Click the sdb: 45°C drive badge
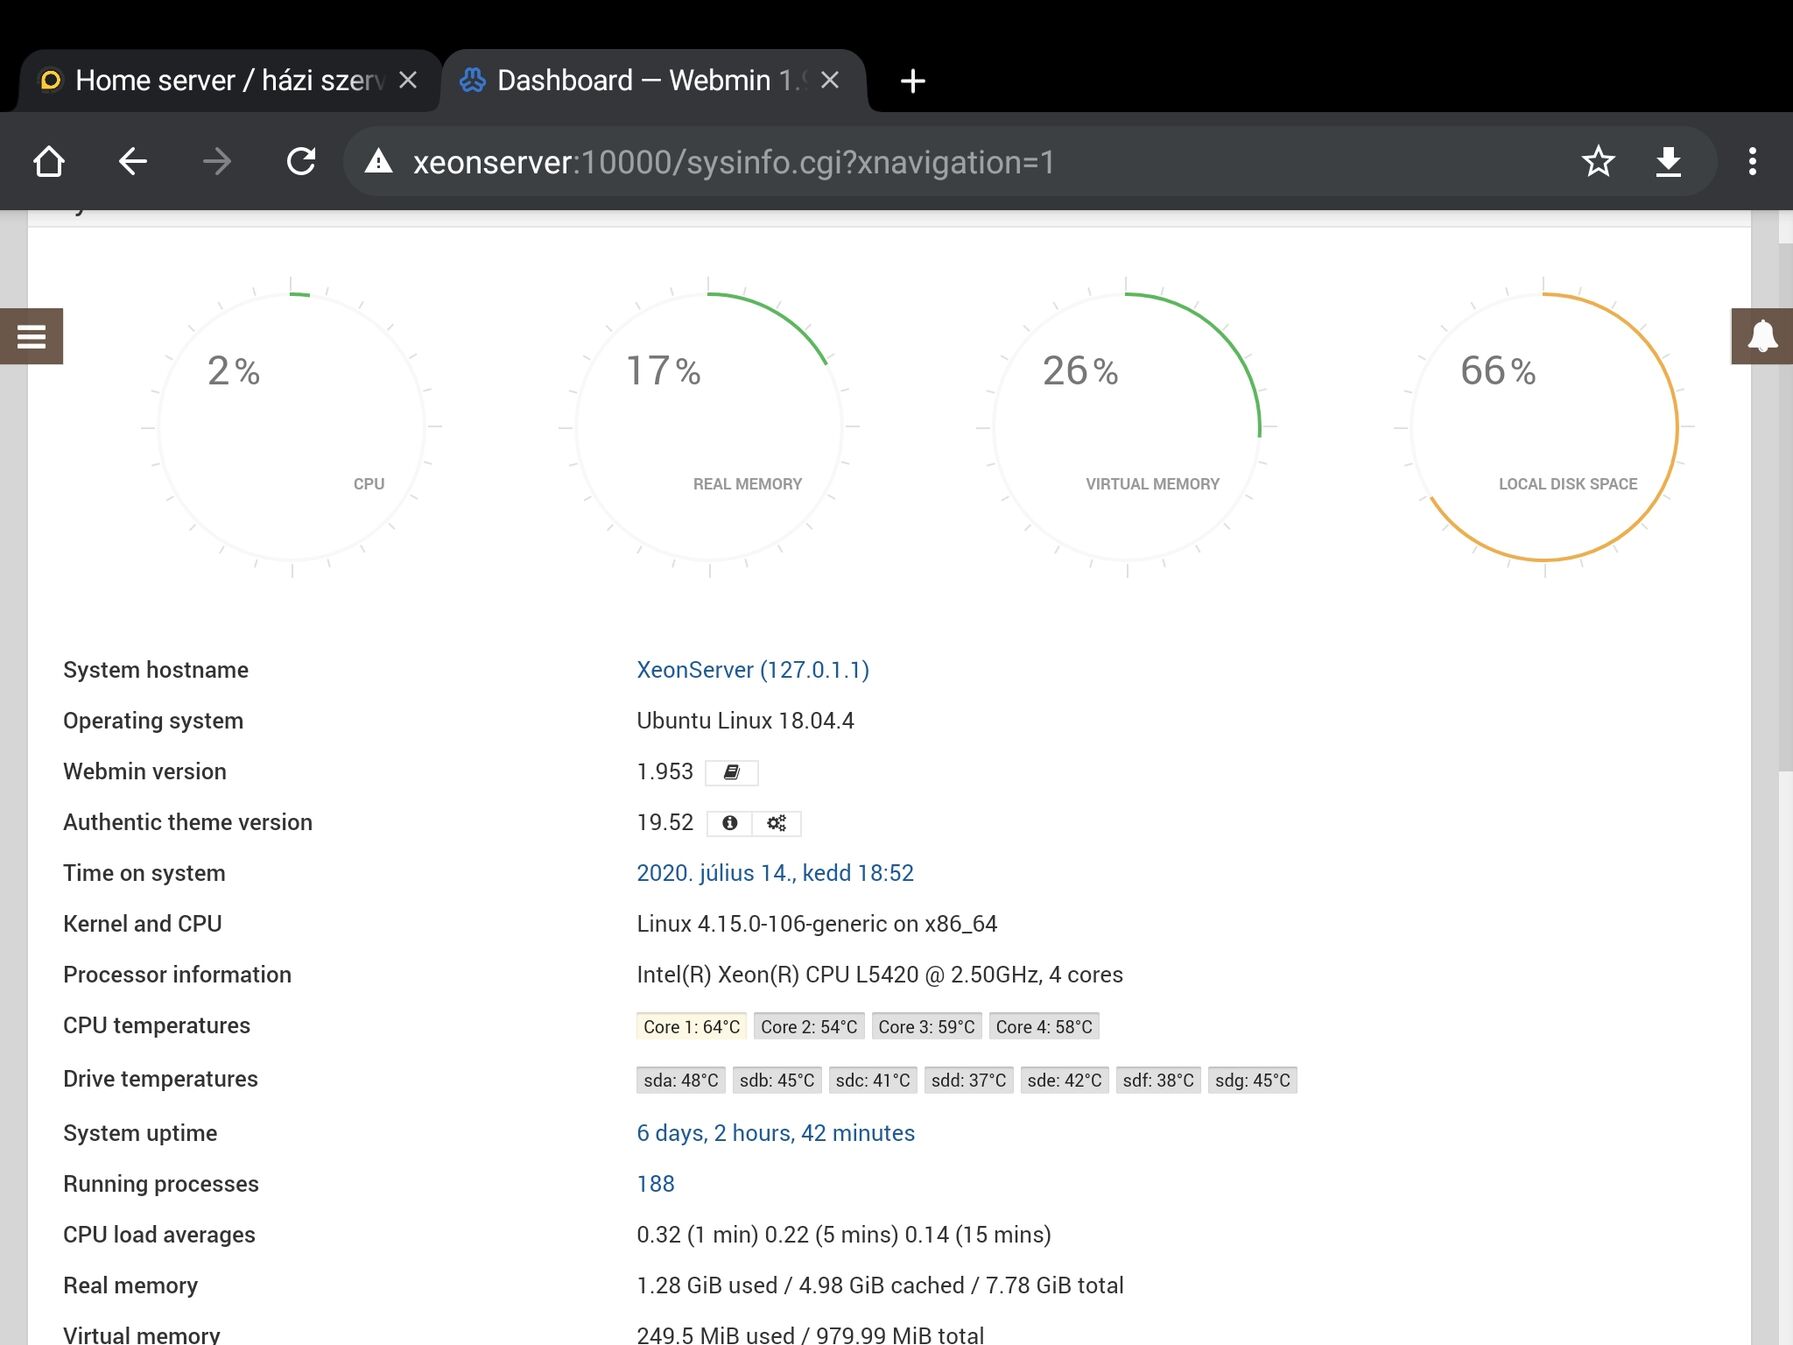1793x1345 pixels. 777,1080
